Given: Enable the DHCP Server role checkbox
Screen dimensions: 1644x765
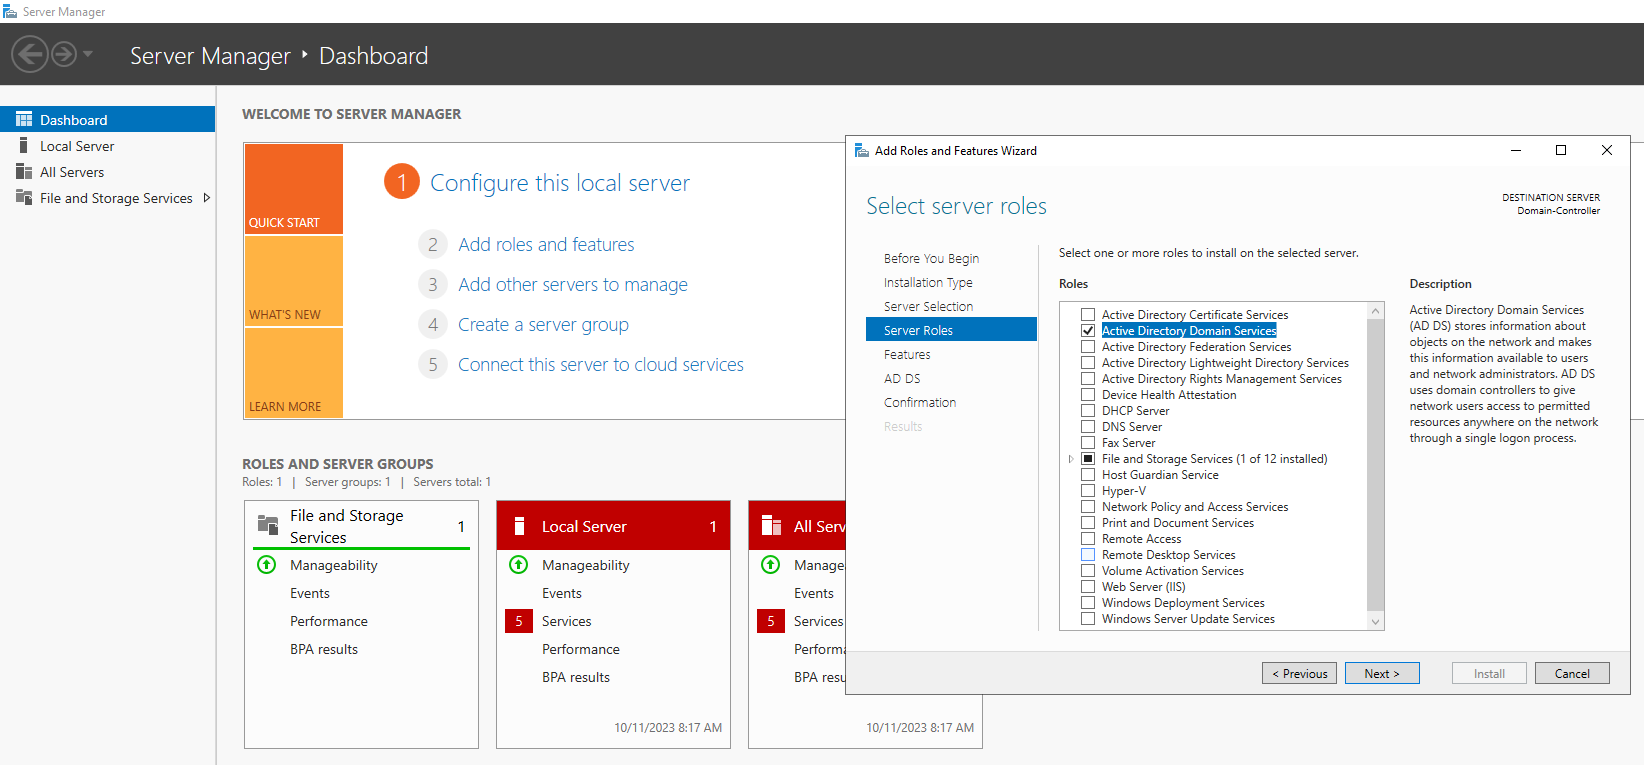Looking at the screenshot, I should [x=1088, y=411].
